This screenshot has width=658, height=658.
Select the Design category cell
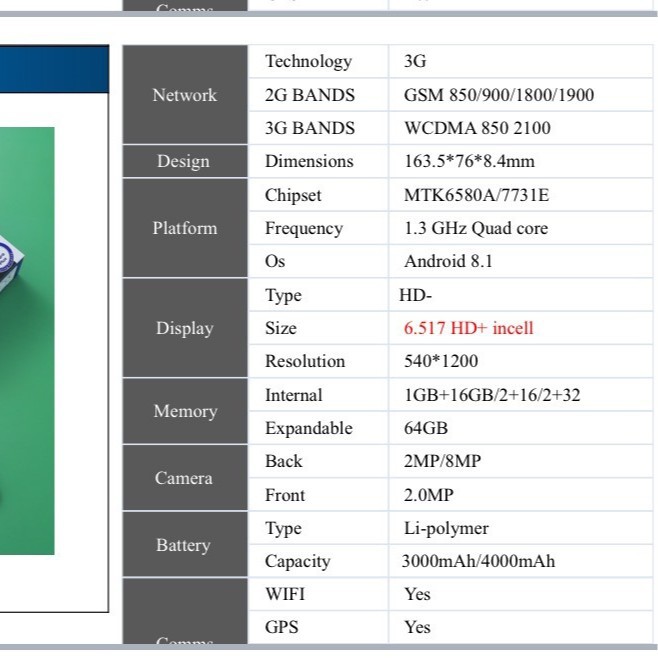coord(185,162)
